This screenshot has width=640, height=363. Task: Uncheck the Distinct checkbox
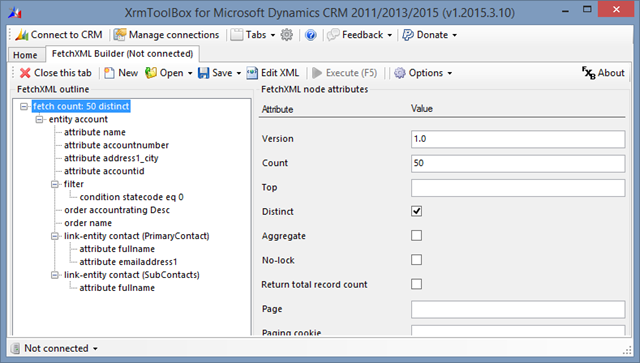point(416,211)
